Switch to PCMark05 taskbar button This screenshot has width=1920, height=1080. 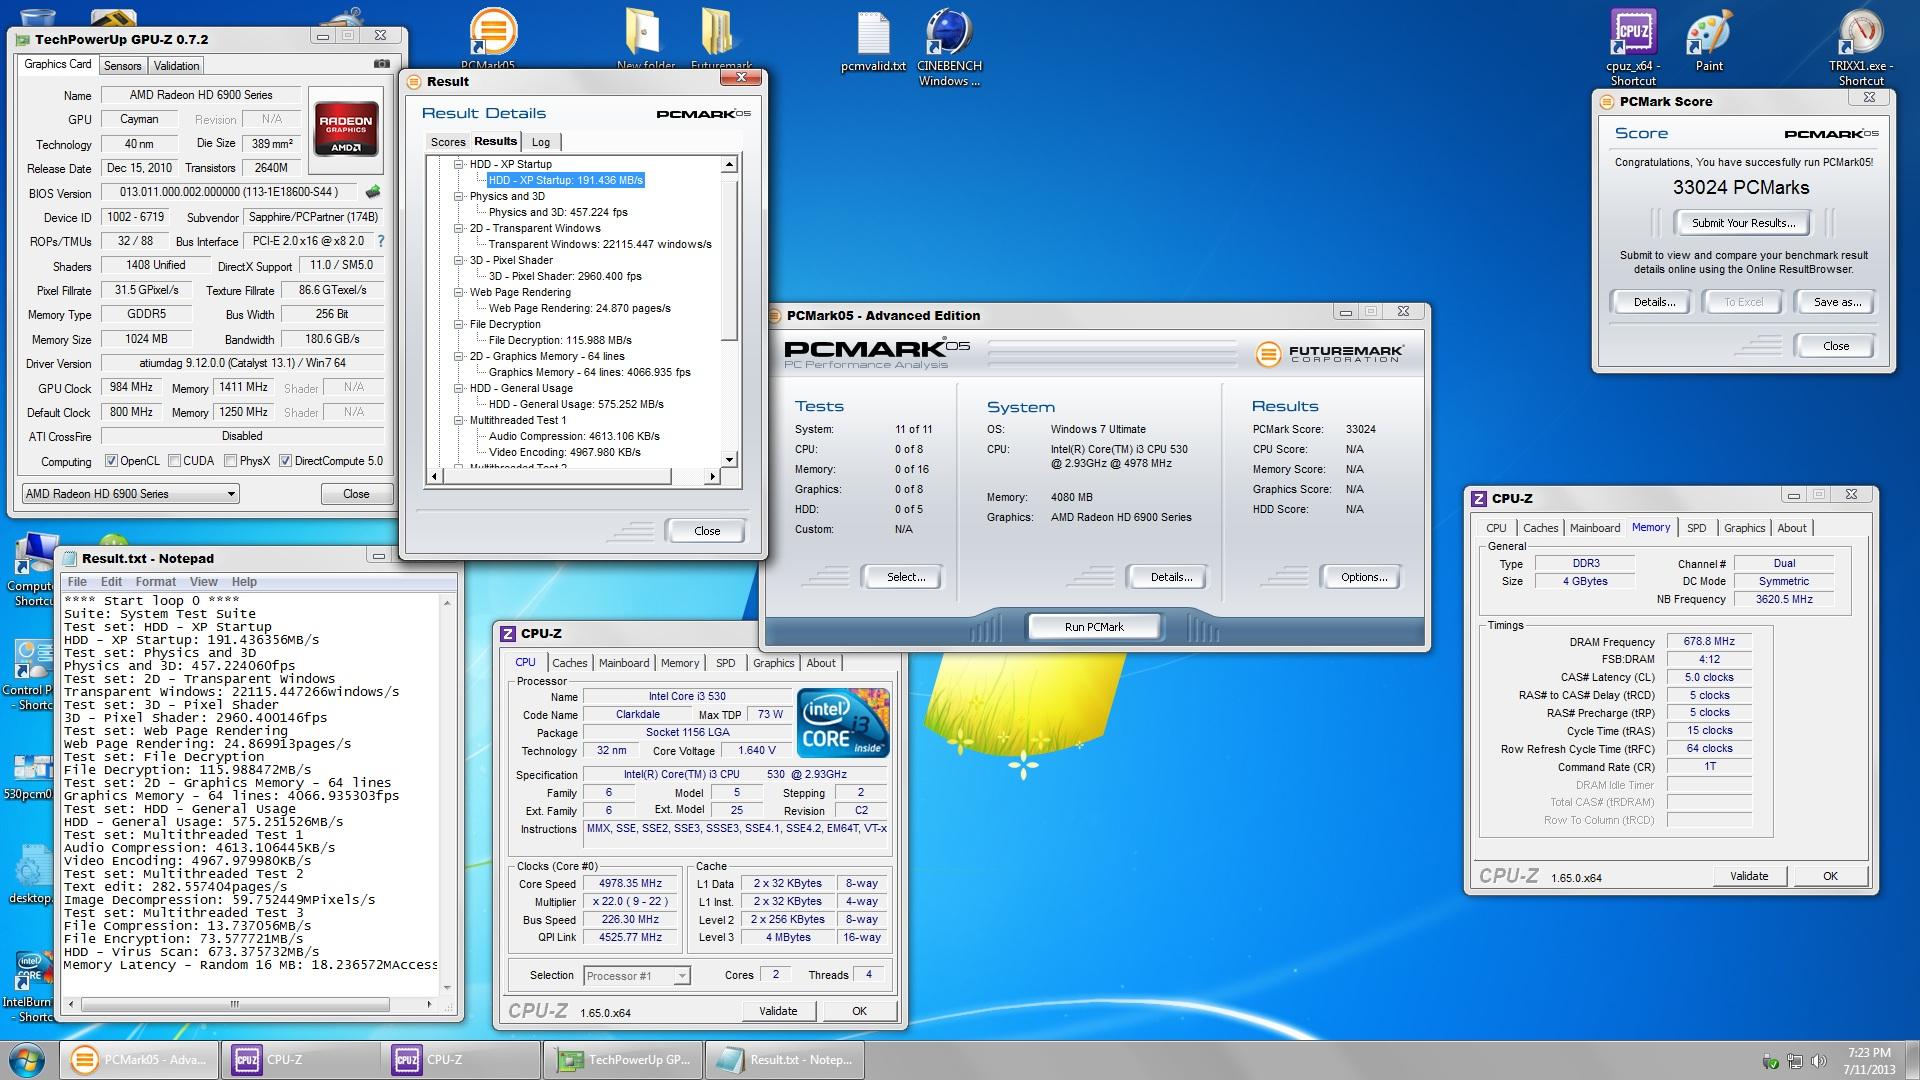tap(139, 1060)
